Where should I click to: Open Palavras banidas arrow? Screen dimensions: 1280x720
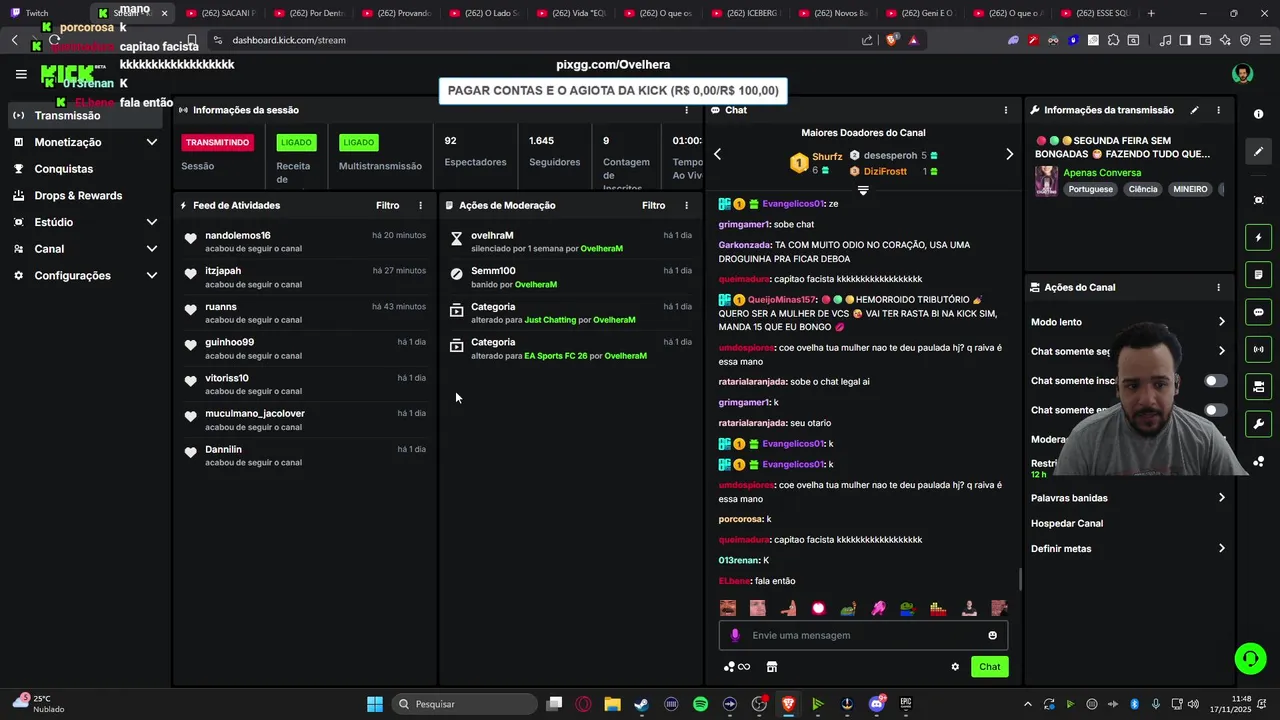point(1221,498)
